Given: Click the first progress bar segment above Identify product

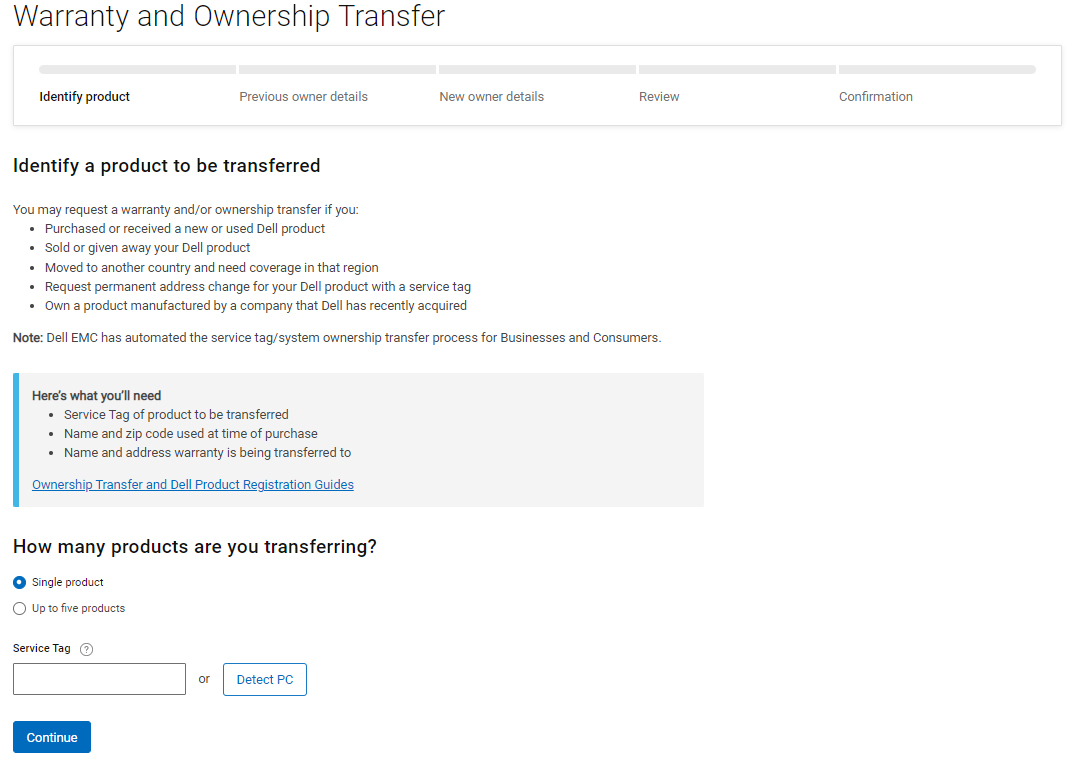Looking at the screenshot, I should [x=138, y=70].
